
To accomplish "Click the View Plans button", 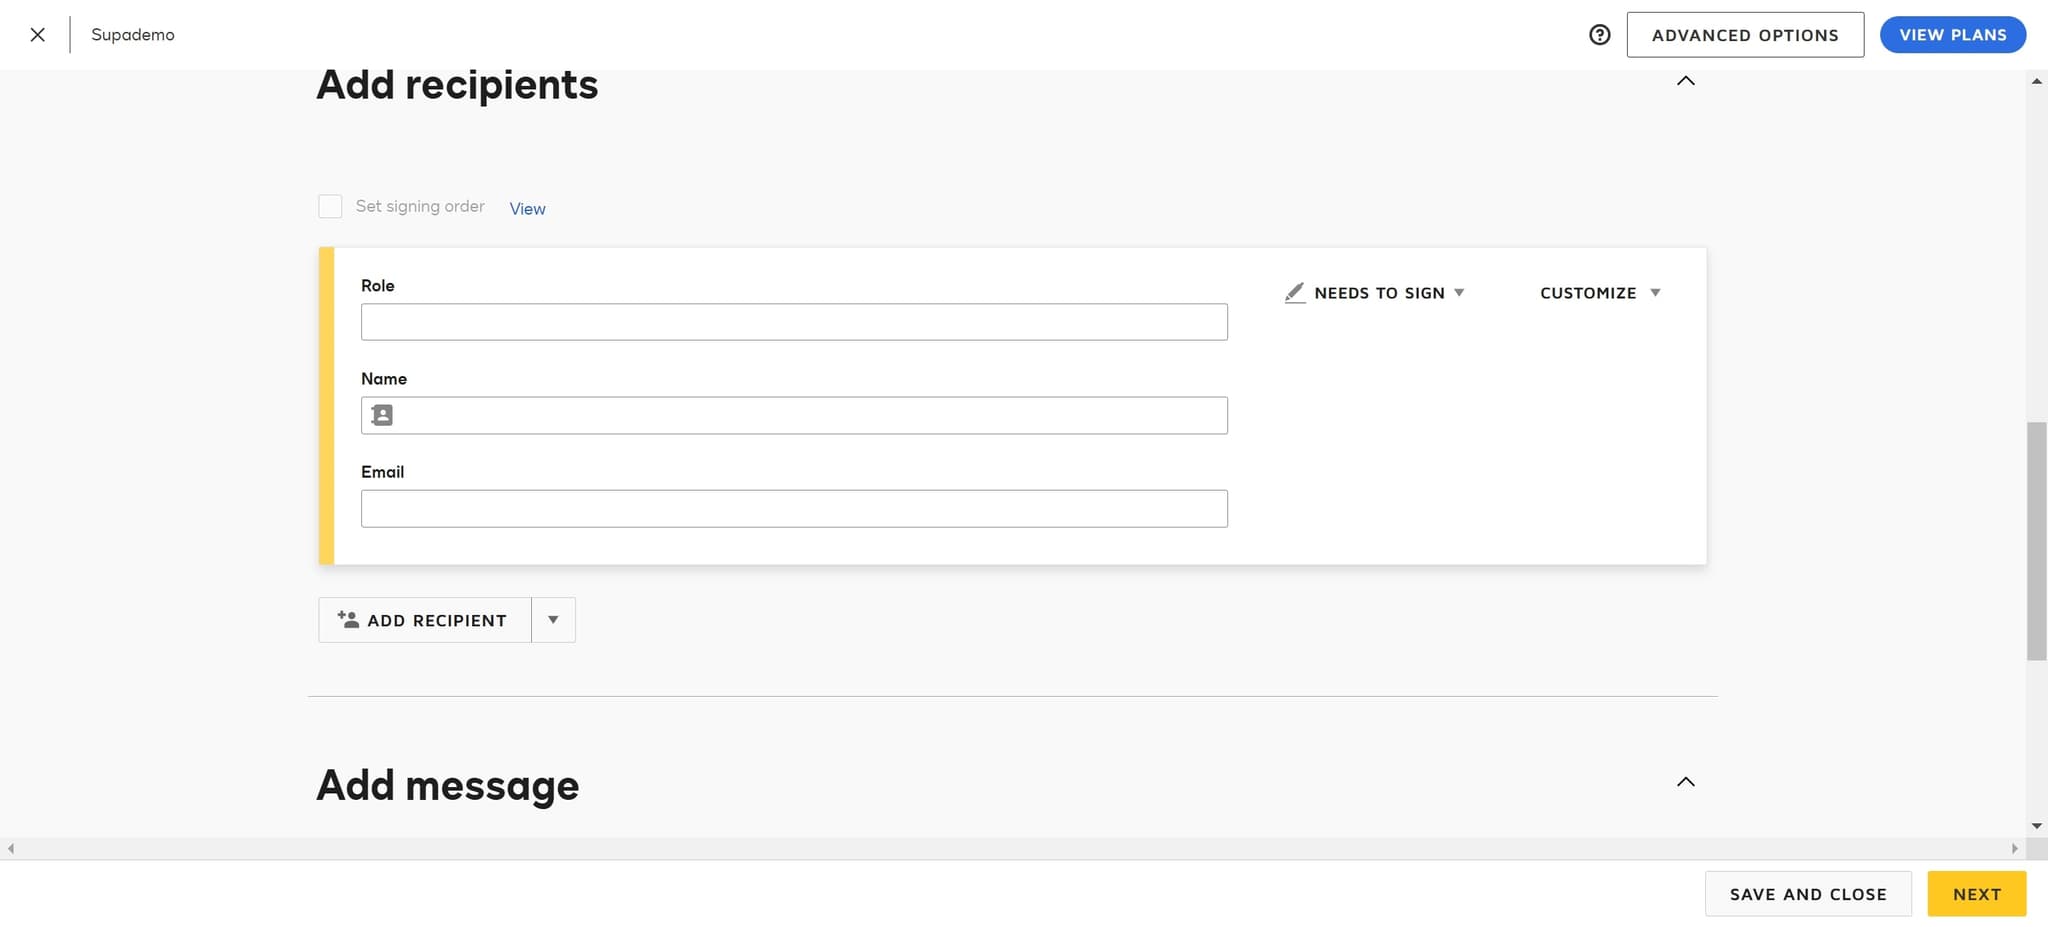I will pyautogui.click(x=1952, y=35).
